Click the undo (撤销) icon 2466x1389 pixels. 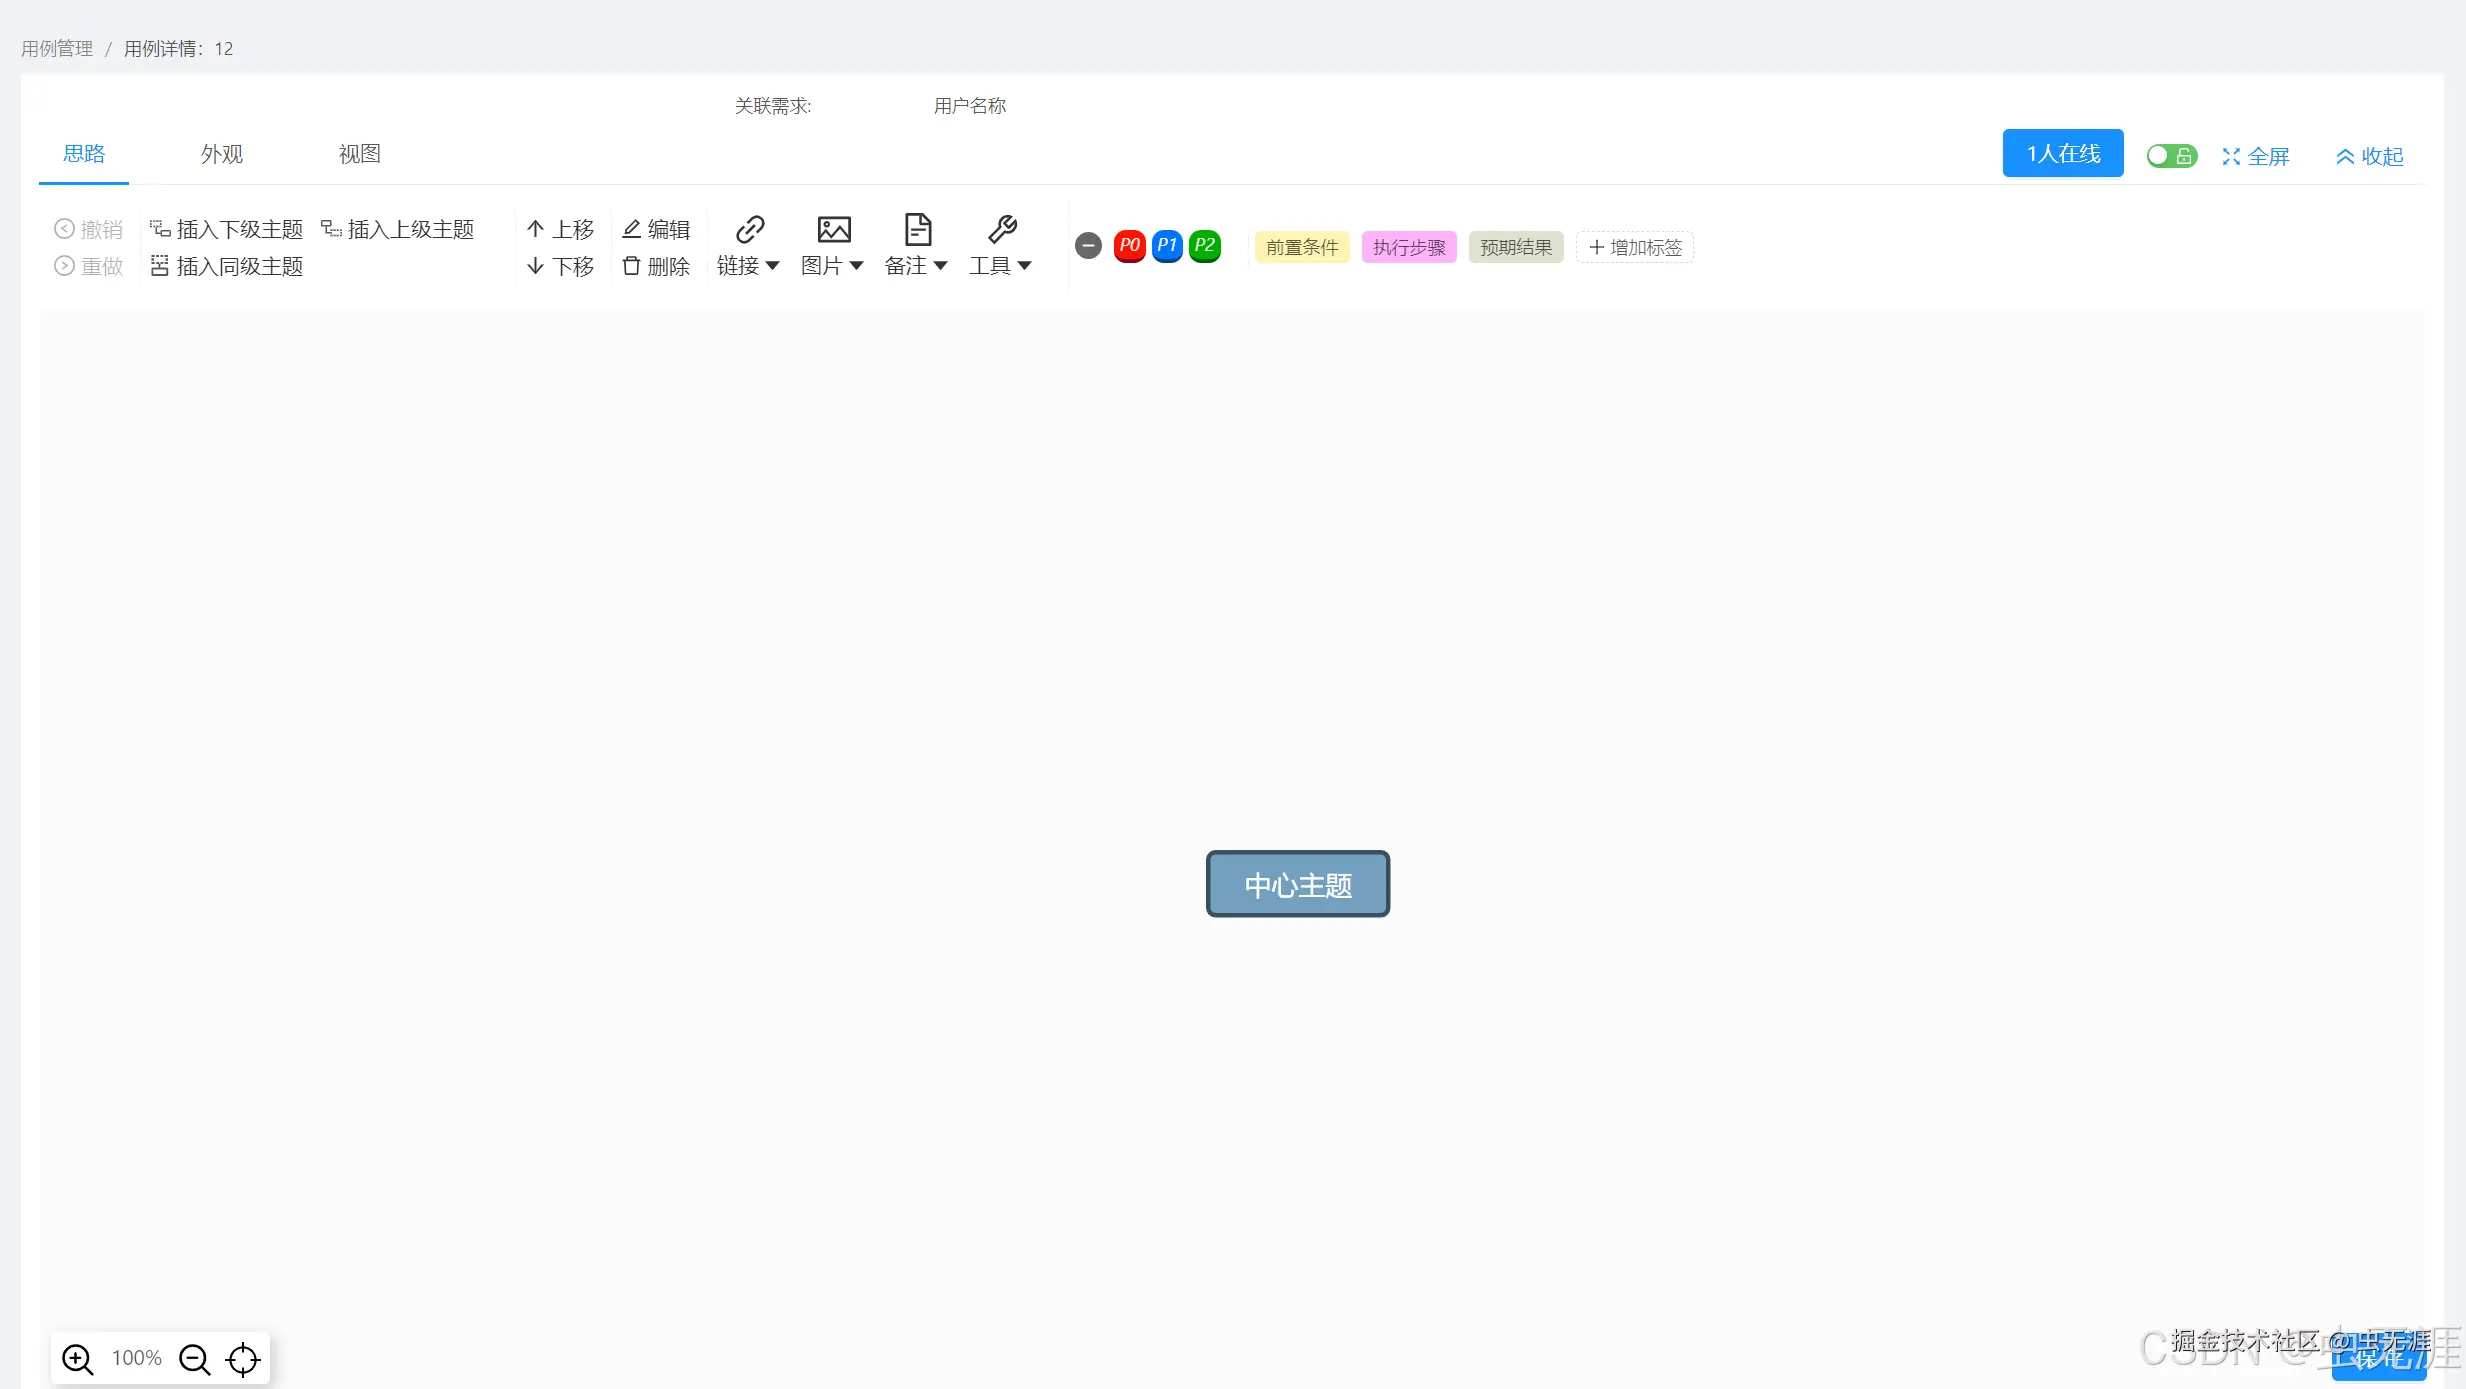coord(64,228)
